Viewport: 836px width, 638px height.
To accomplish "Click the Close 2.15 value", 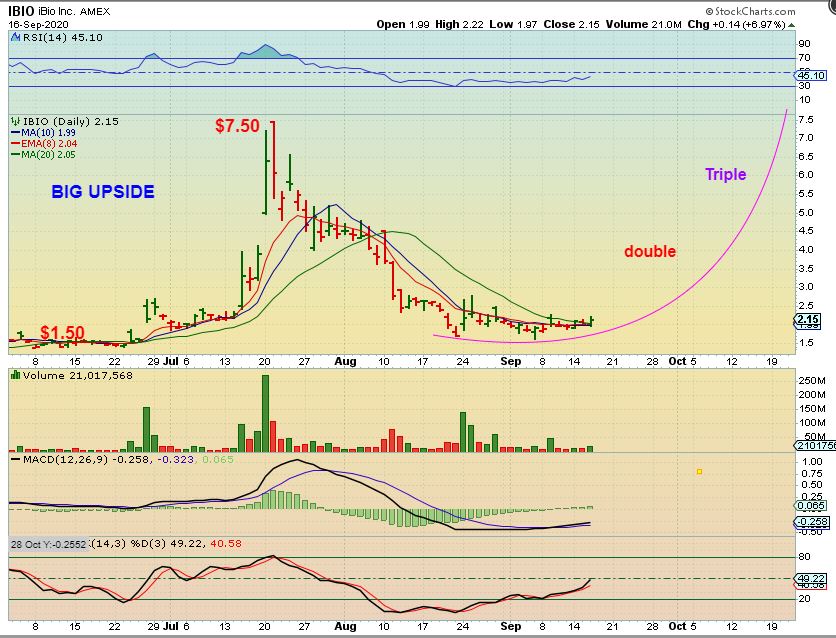I will click(571, 25).
